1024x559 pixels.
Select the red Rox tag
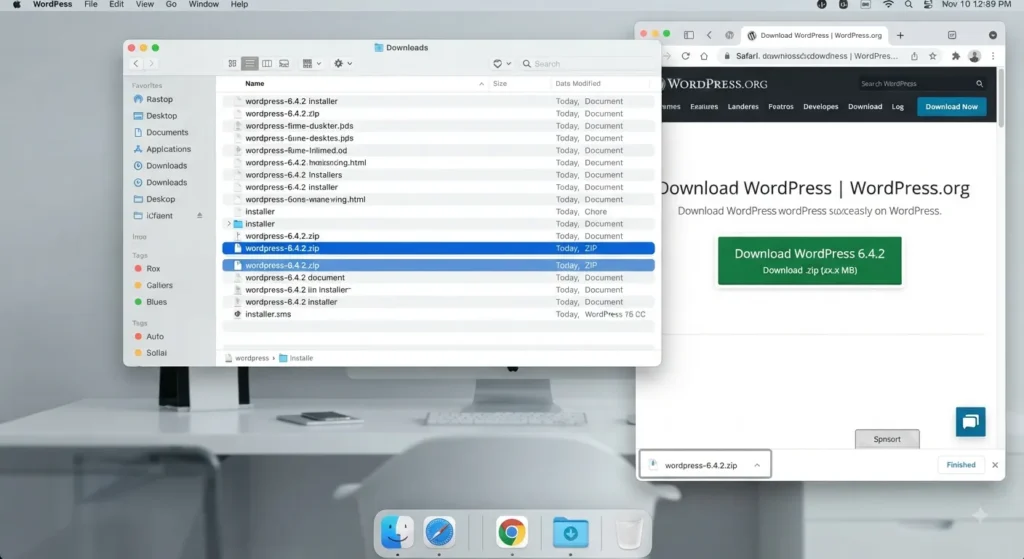(153, 268)
